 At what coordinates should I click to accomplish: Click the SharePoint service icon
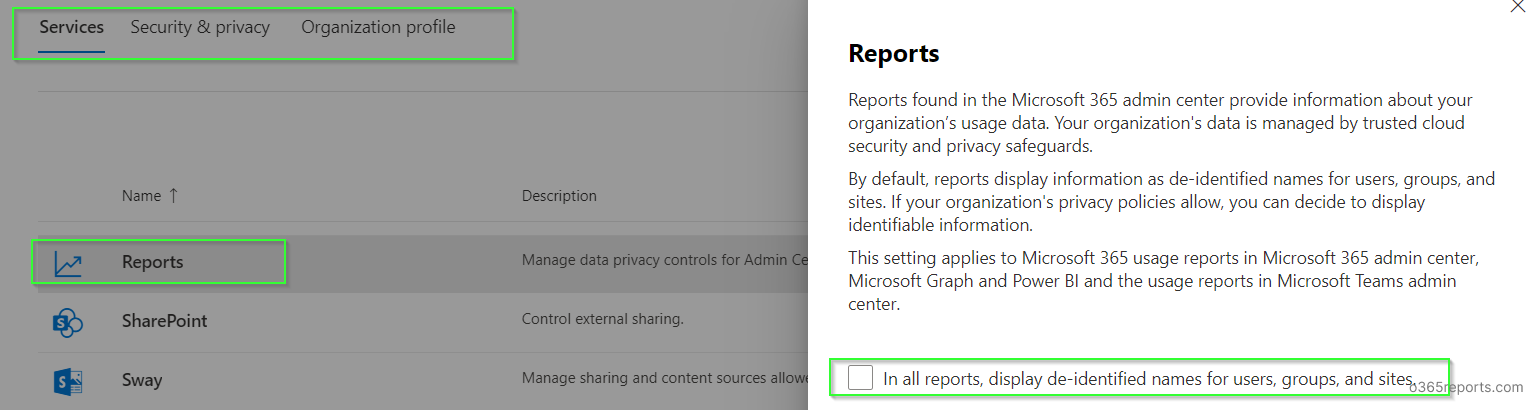coord(68,322)
